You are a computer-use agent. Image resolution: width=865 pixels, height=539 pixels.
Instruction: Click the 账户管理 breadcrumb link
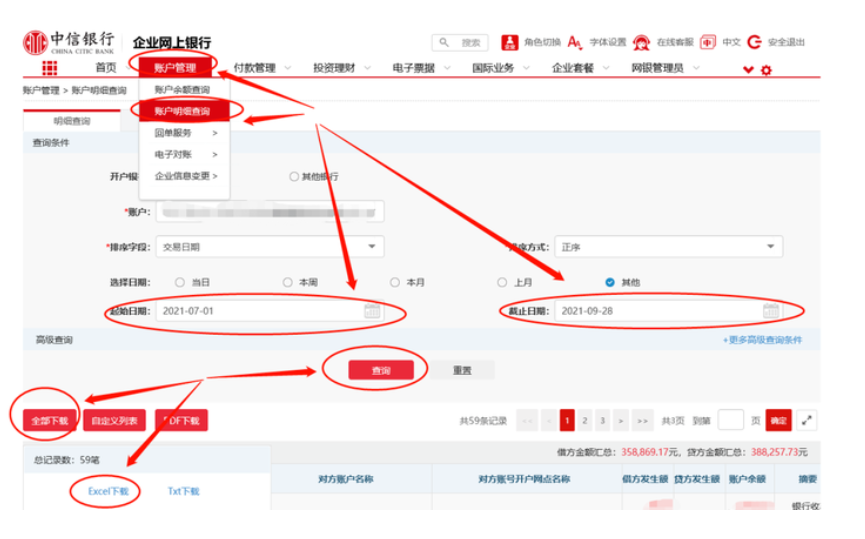[41, 90]
